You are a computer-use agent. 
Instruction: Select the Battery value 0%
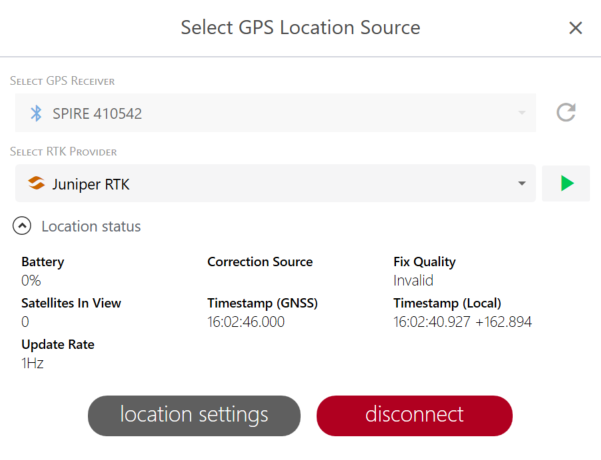point(31,281)
